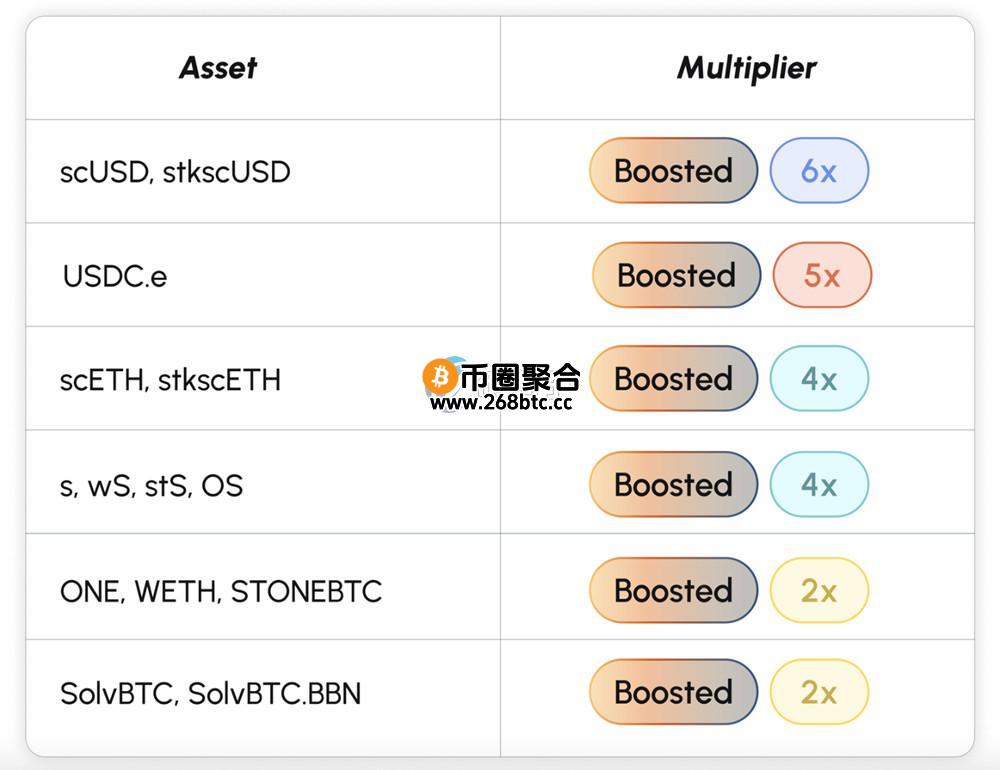The width and height of the screenshot is (1000, 770).
Task: Click the 4x badge for scETH row
Action: pyautogui.click(x=819, y=378)
